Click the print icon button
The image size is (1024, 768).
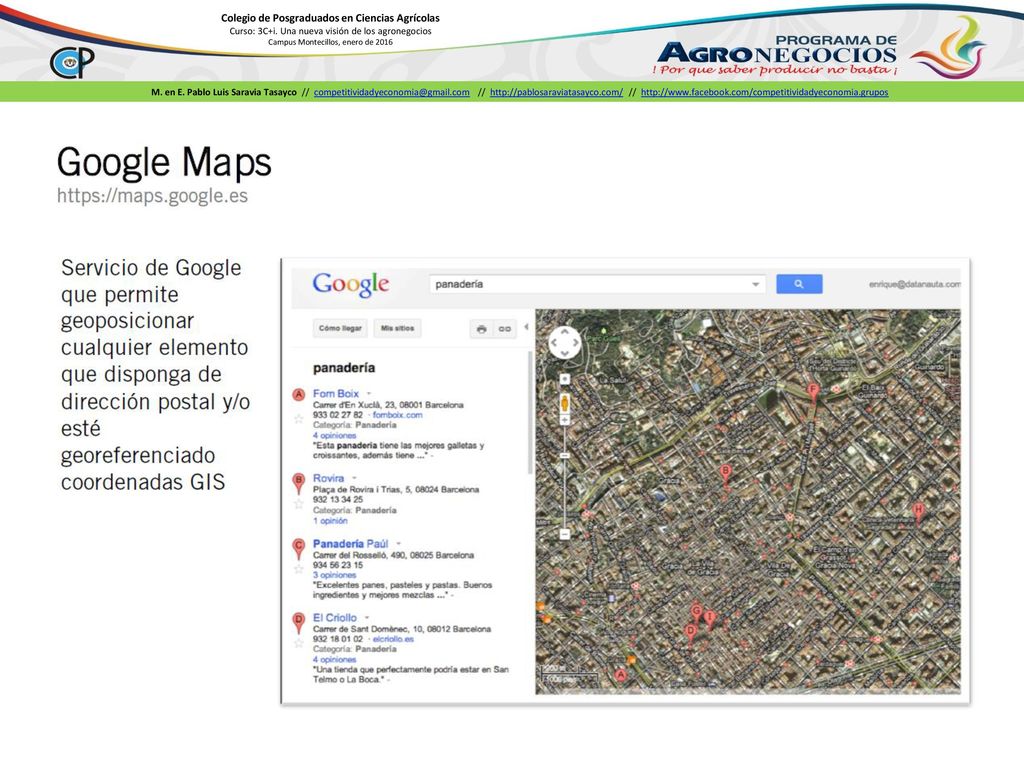481,328
